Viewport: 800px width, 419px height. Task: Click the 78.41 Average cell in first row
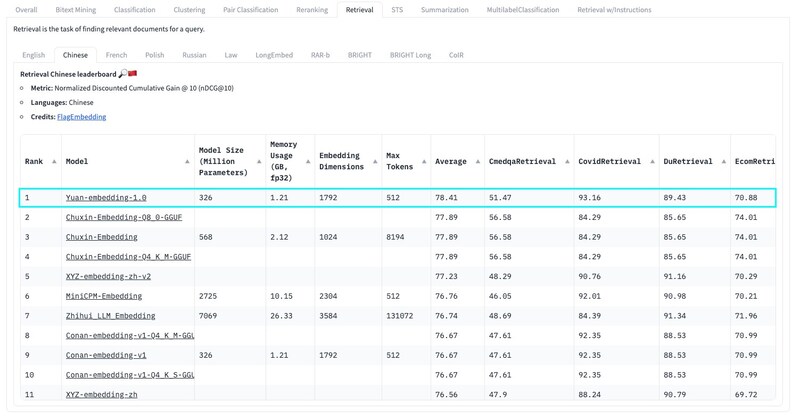[446, 198]
